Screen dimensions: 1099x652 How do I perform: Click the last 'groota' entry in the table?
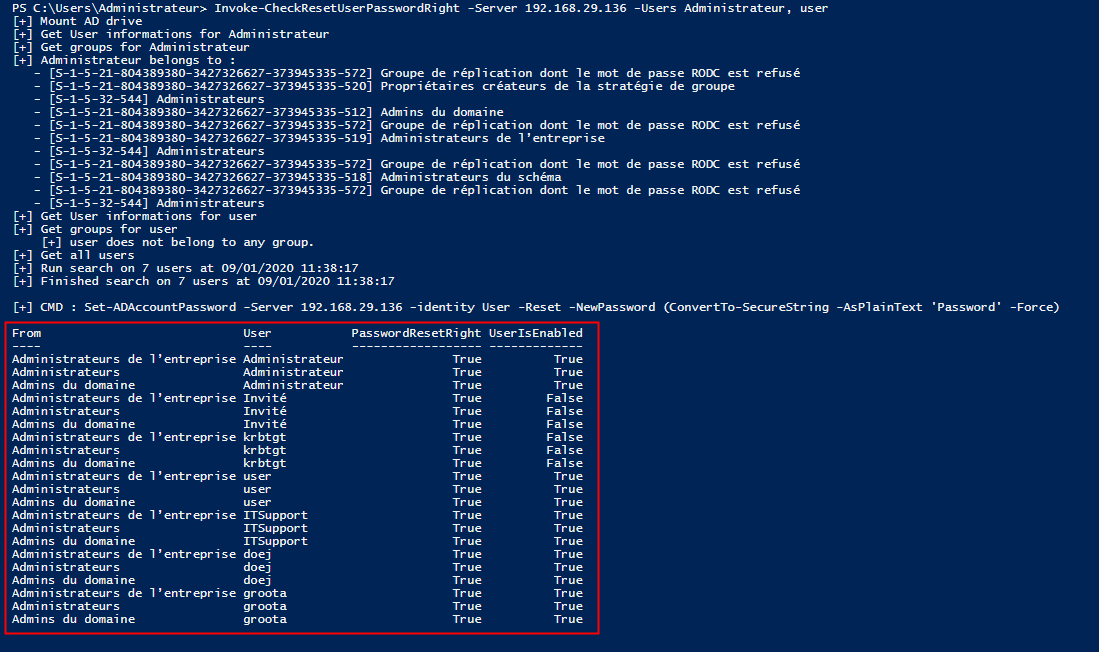pos(264,619)
